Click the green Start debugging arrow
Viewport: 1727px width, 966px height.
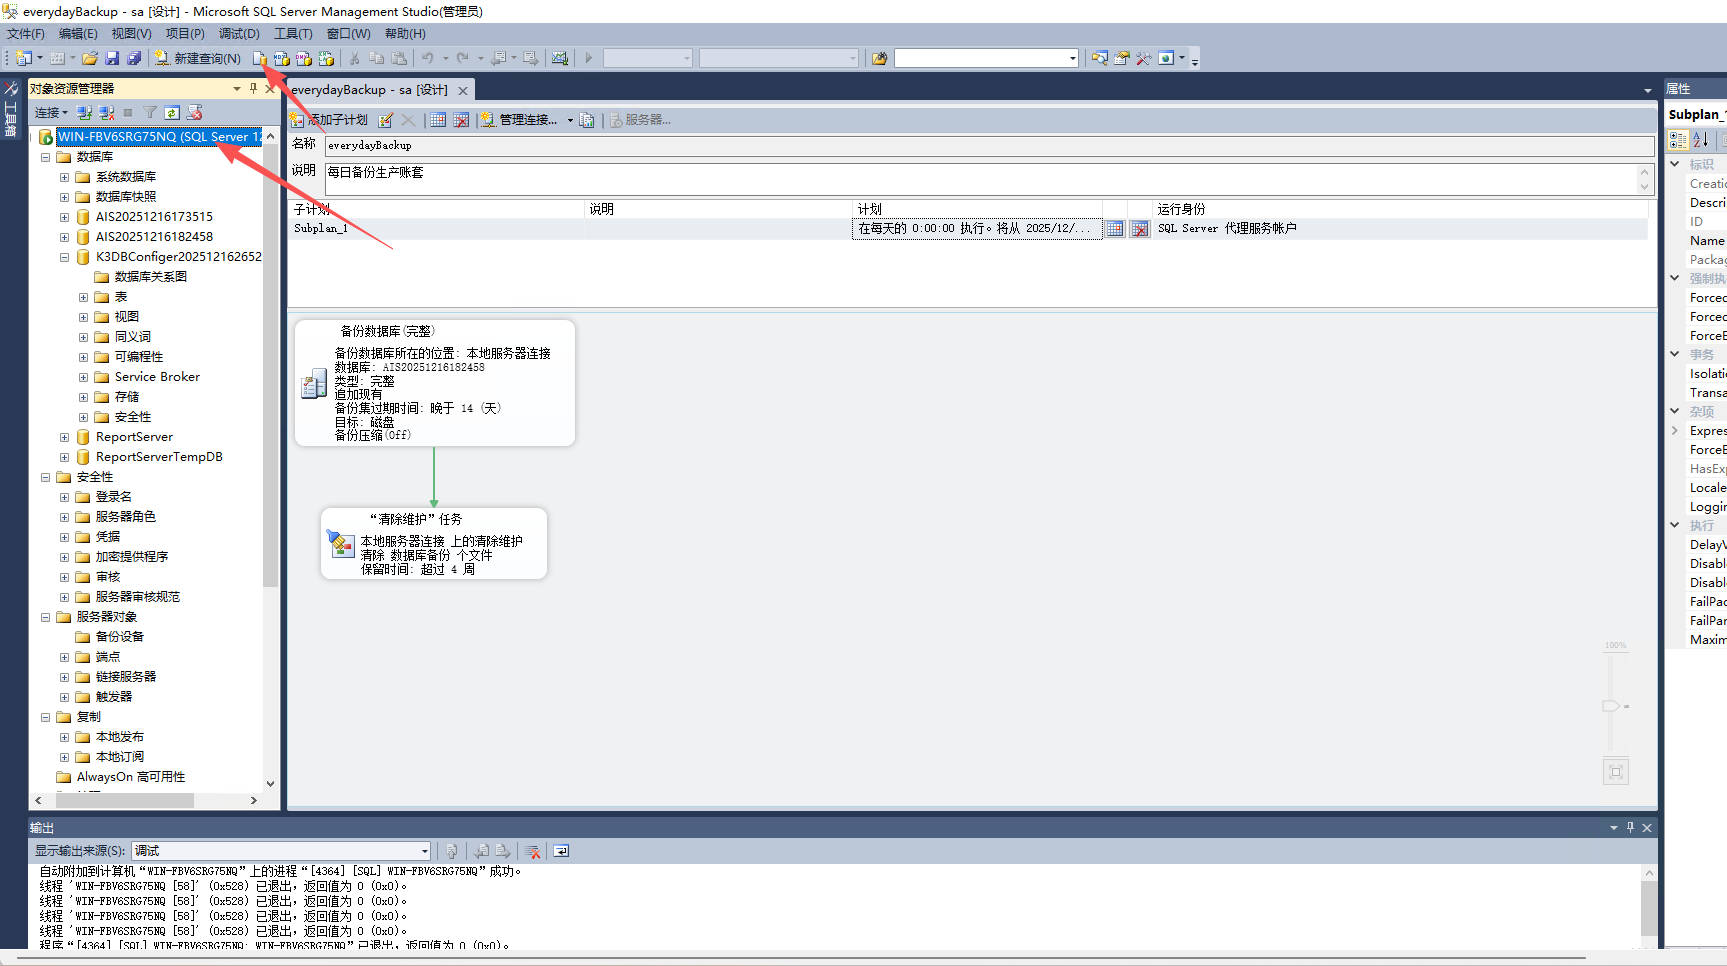(589, 58)
